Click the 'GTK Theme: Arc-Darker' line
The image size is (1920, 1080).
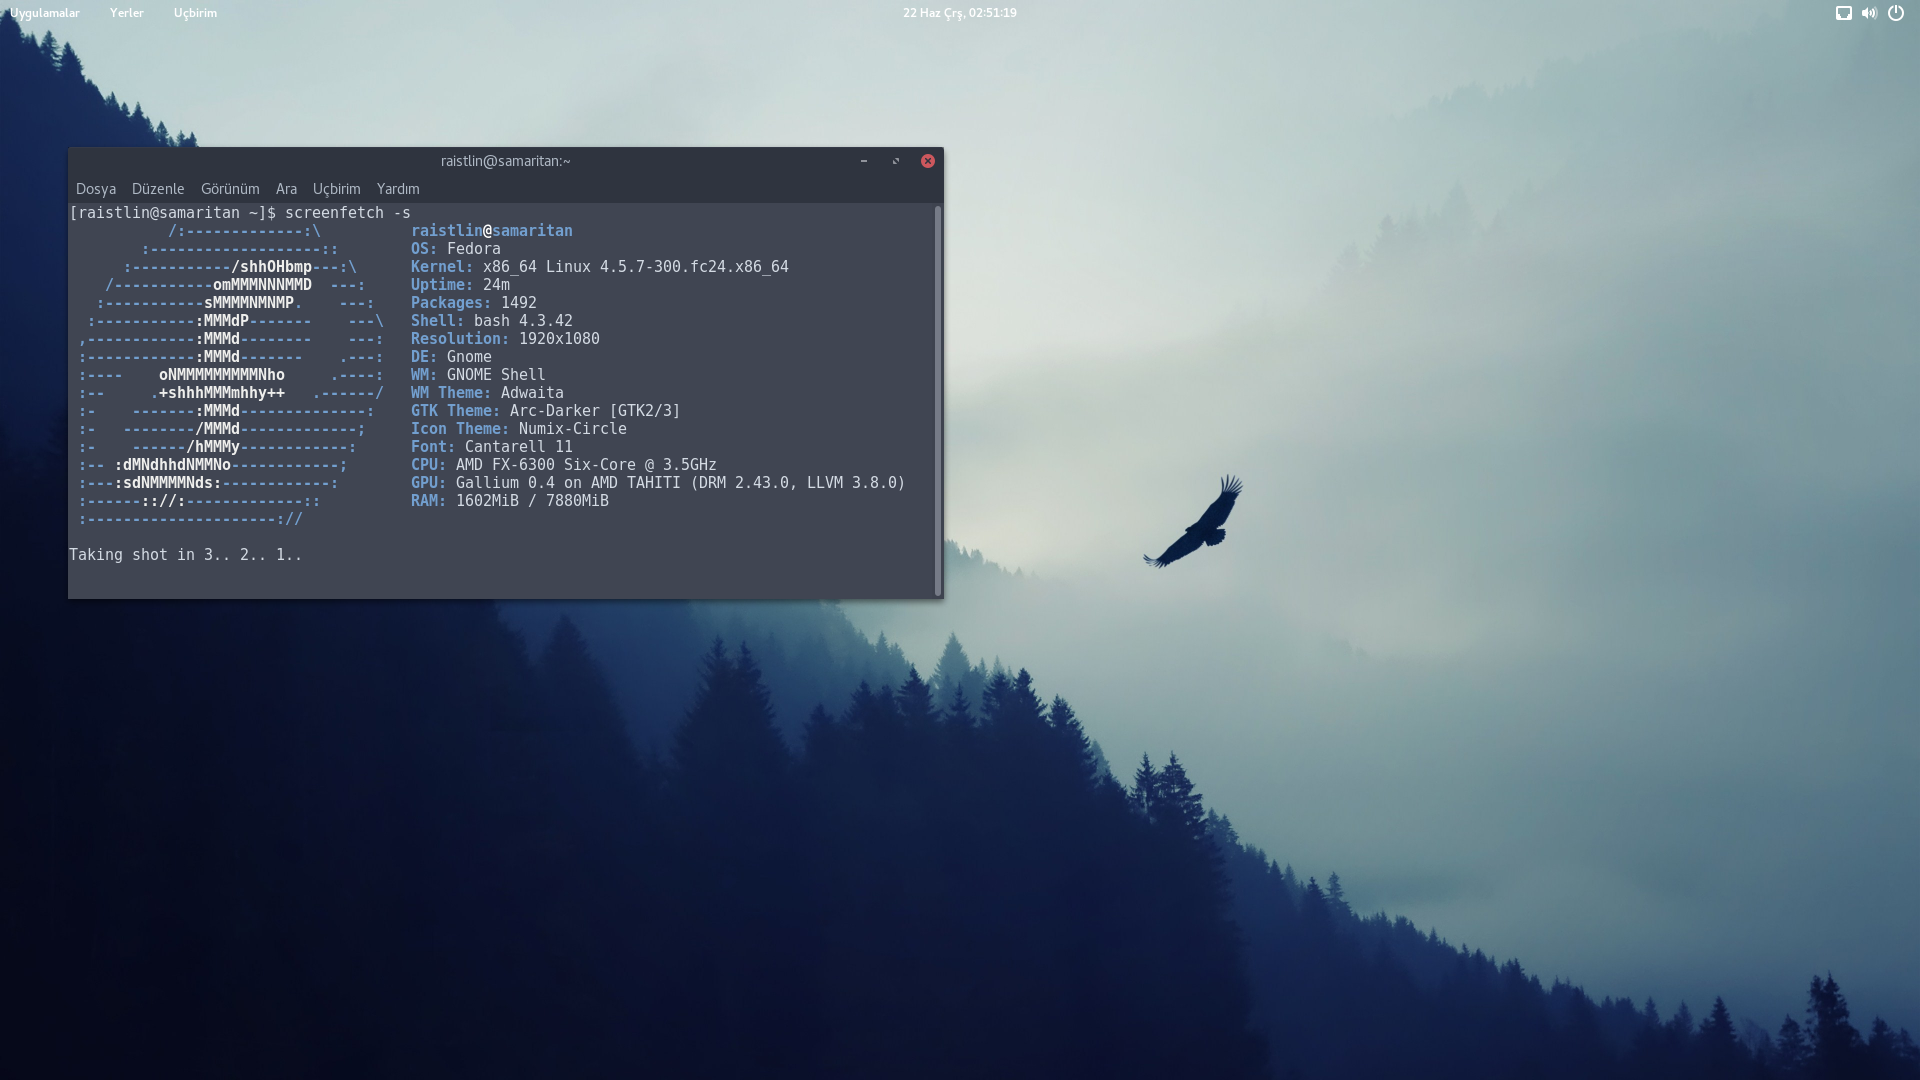[x=546, y=411]
